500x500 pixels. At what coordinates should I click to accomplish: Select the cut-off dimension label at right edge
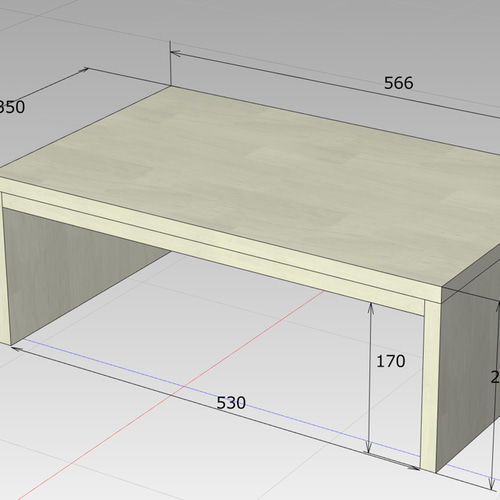coord(495,377)
